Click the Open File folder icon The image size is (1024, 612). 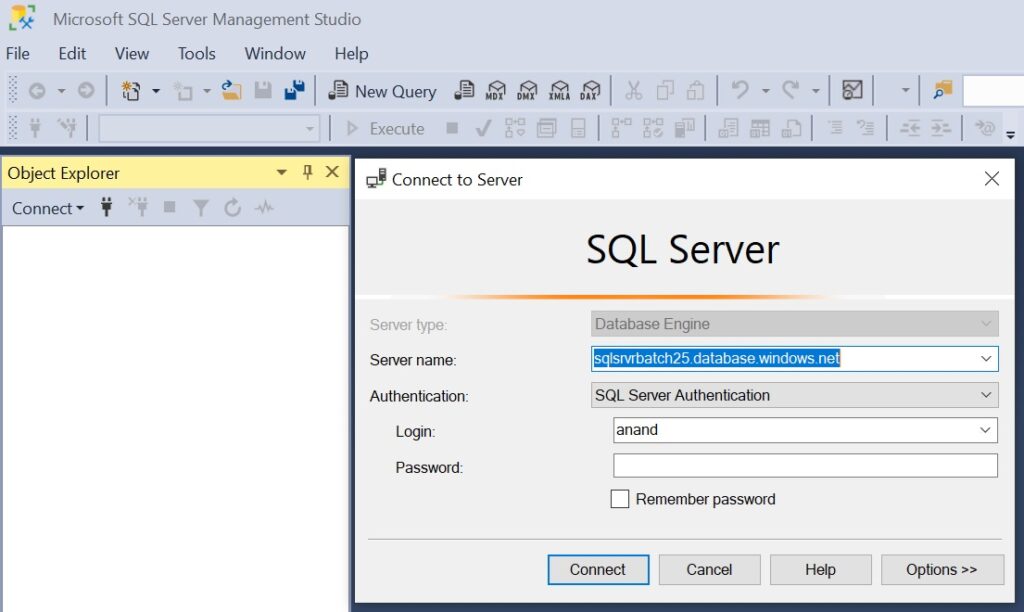point(231,91)
